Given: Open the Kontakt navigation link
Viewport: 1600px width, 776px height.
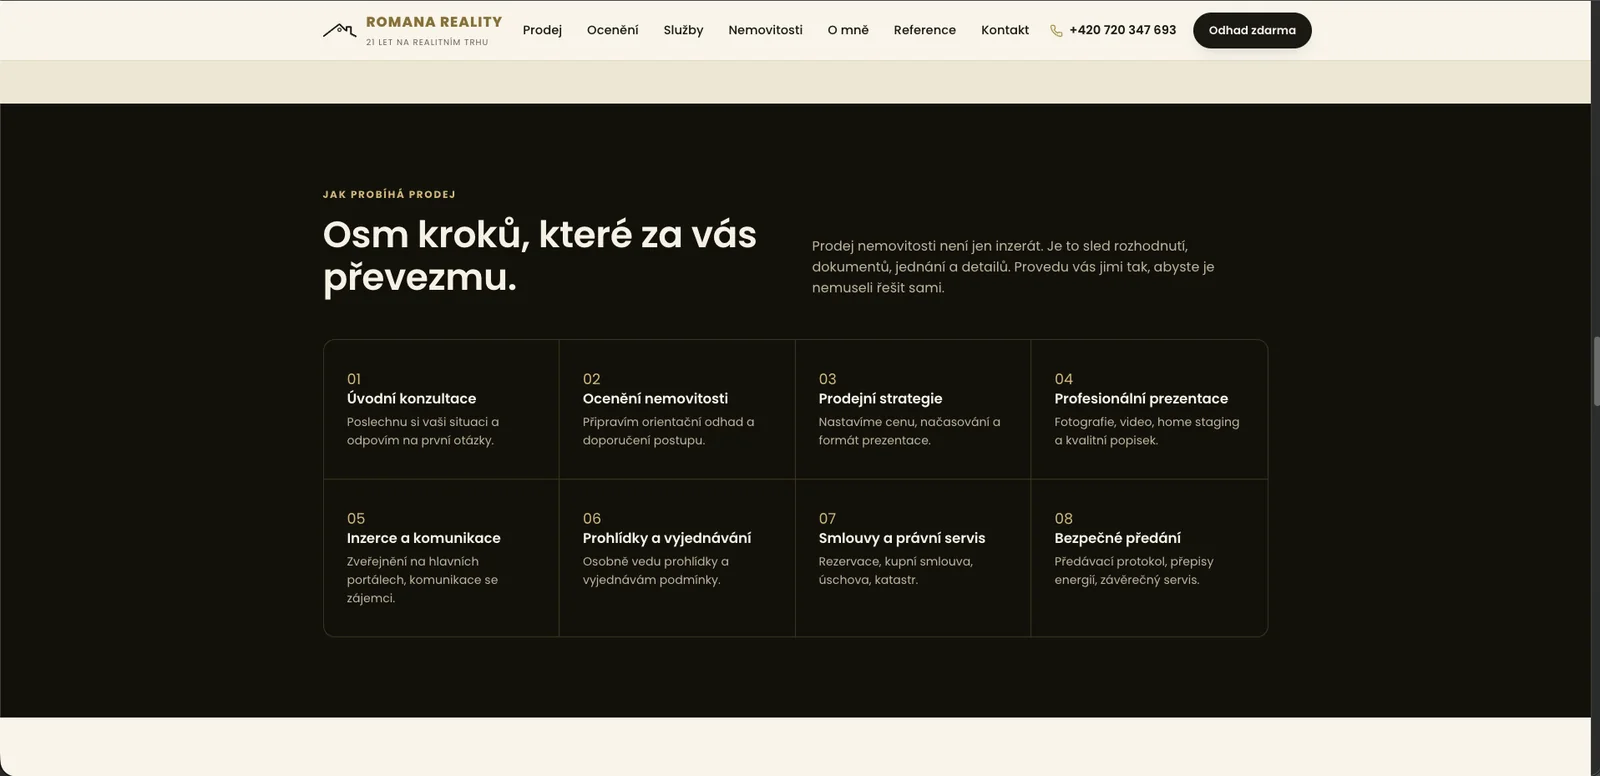Looking at the screenshot, I should pos(1005,30).
